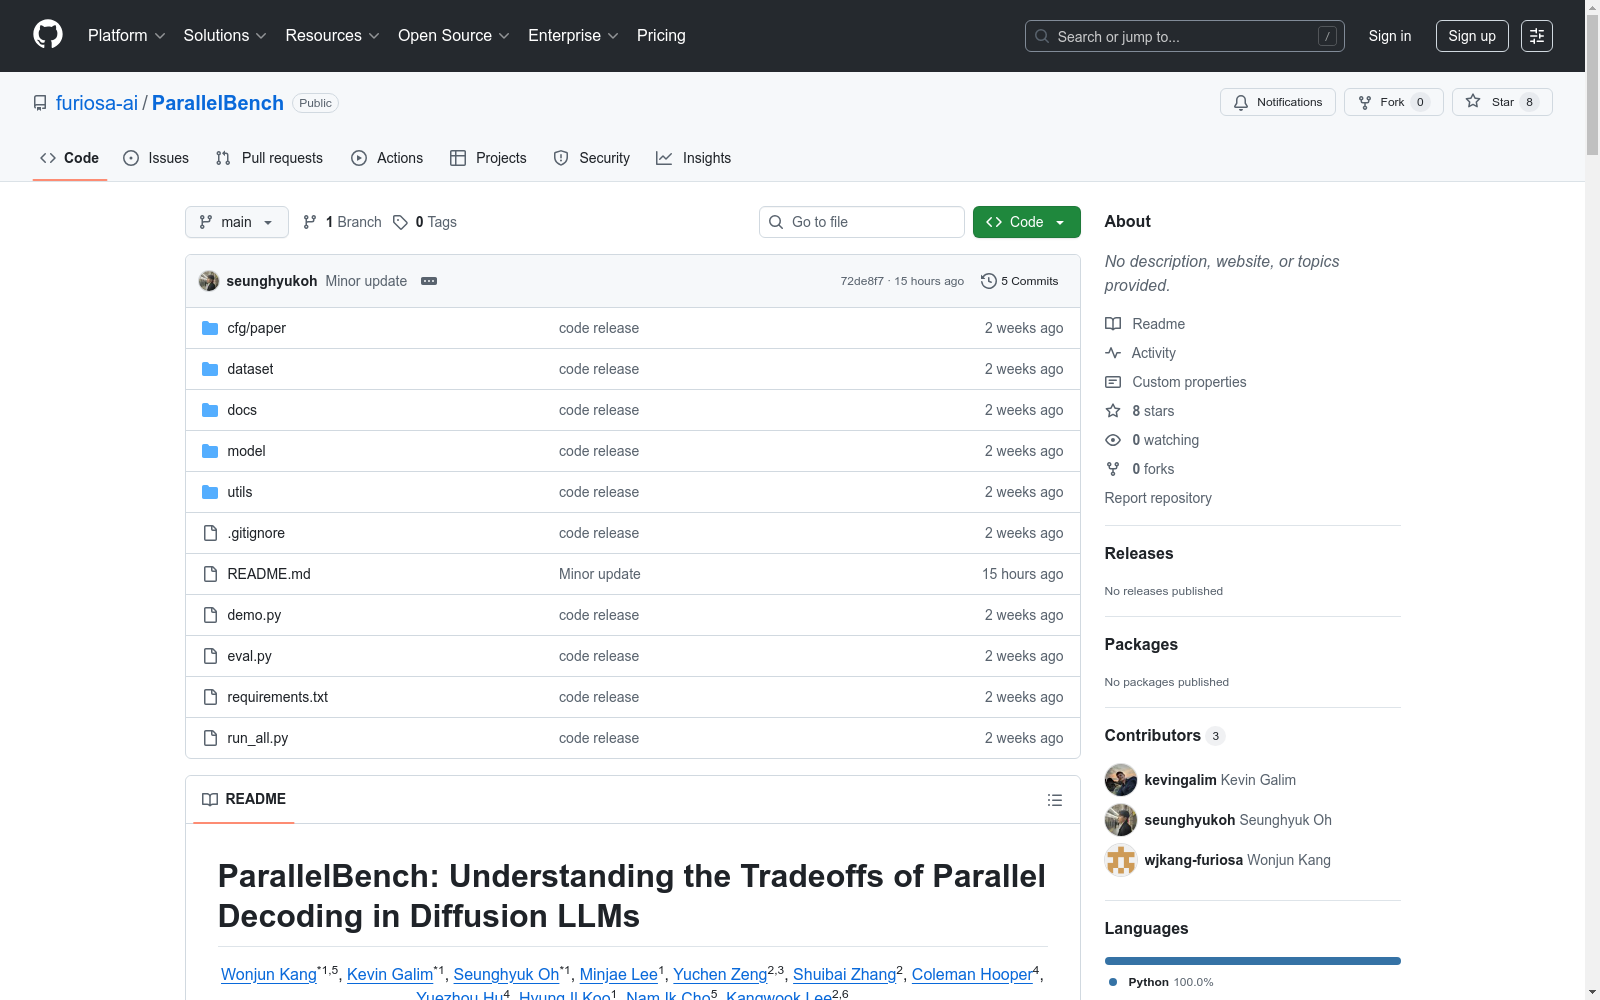Open the Security tab
The image size is (1600, 1000).
point(592,158)
